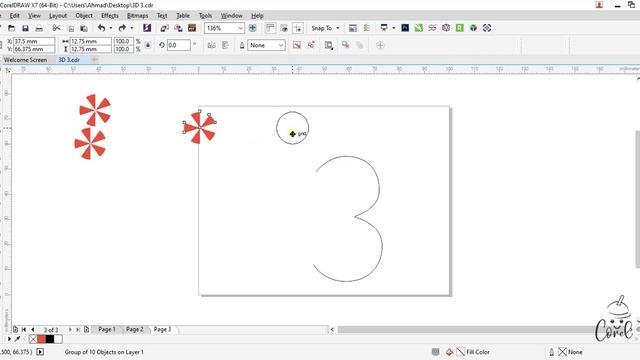Open the Object menu
The height and width of the screenshot is (360, 640).
tap(84, 16)
